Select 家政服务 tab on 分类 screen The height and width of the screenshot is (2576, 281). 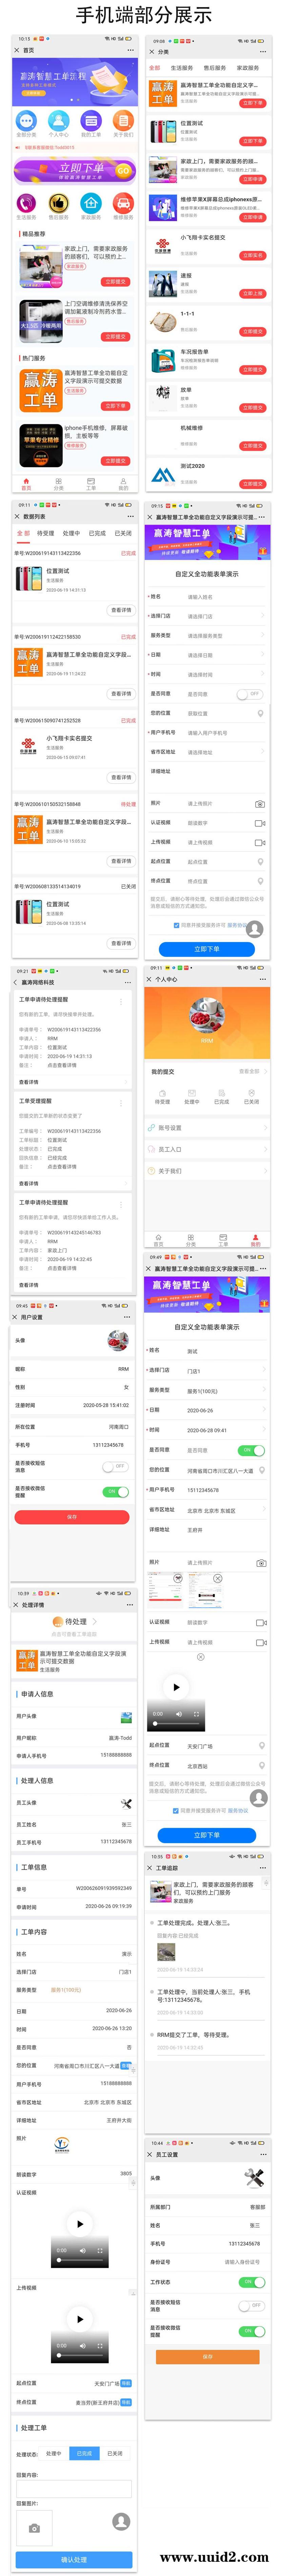(248, 68)
